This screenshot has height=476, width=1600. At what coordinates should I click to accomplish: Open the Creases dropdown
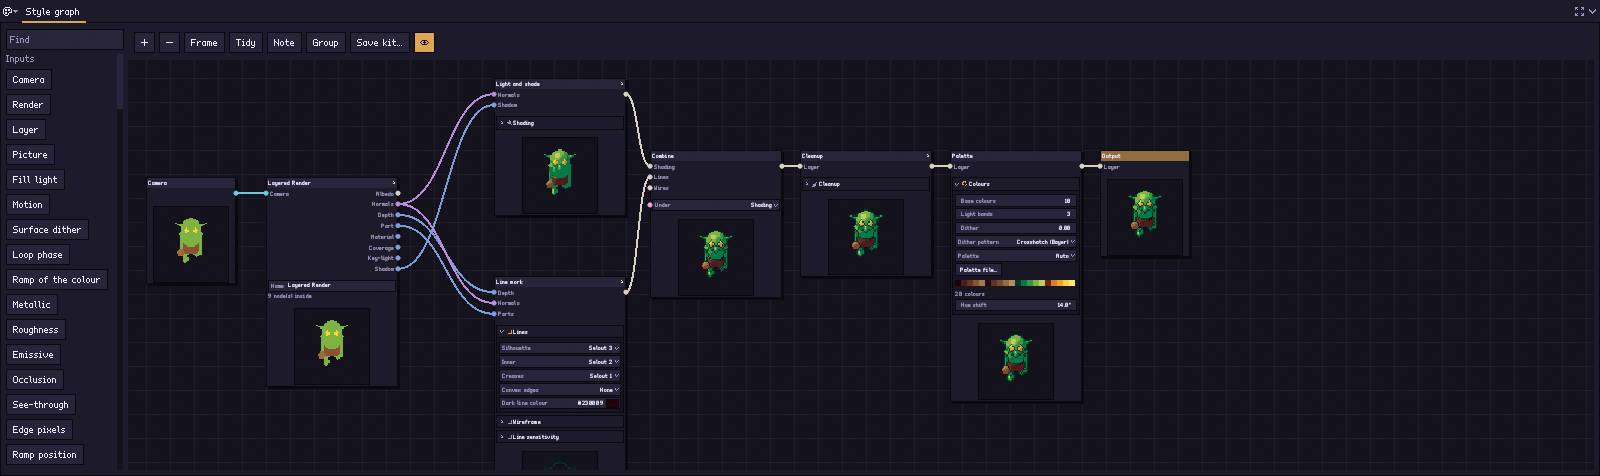(560, 376)
